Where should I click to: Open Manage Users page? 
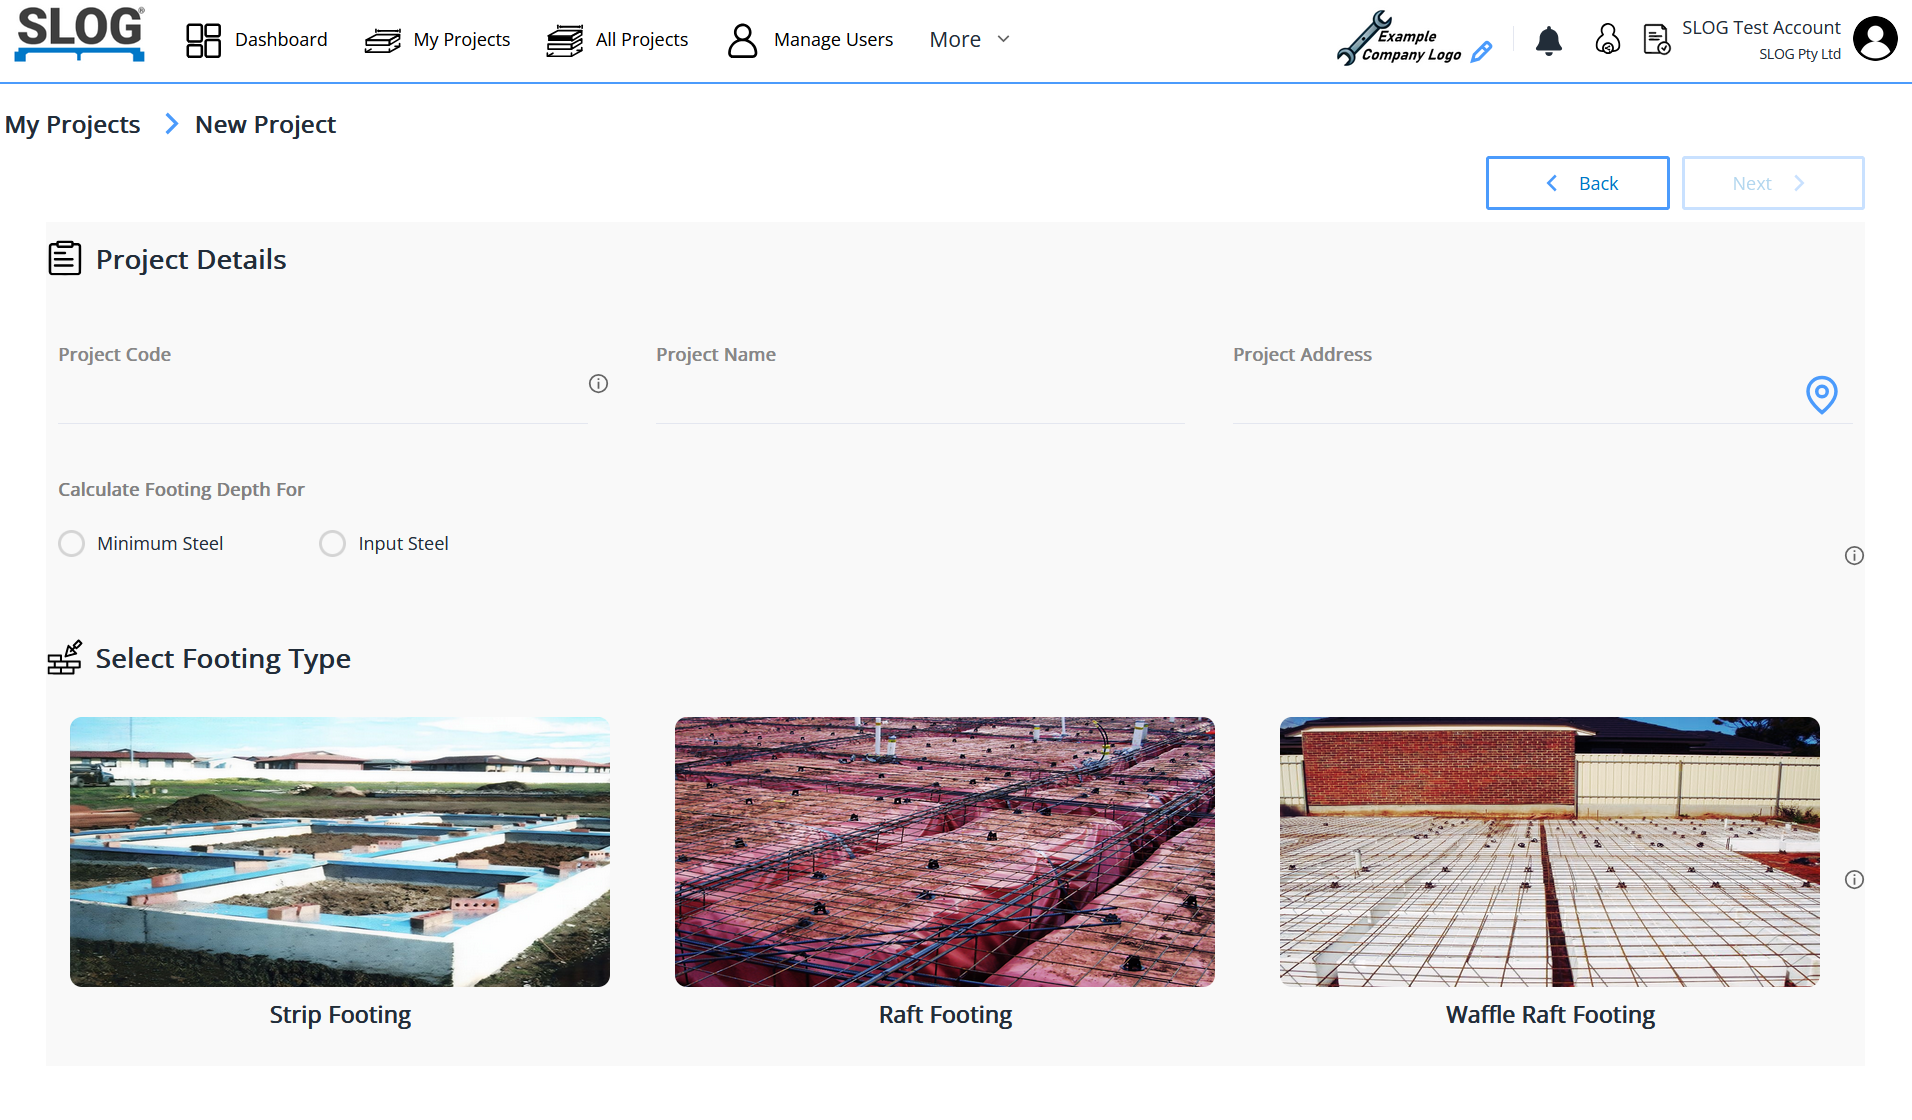810,40
